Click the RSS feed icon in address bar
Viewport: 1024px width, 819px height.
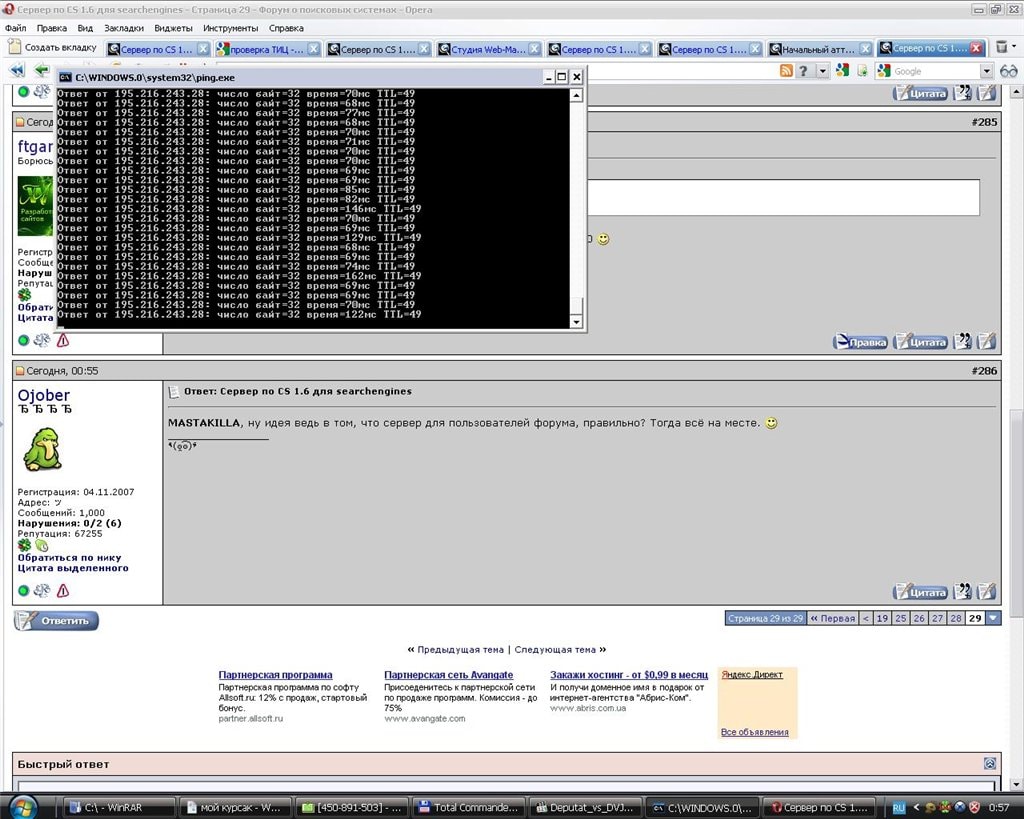coord(787,70)
